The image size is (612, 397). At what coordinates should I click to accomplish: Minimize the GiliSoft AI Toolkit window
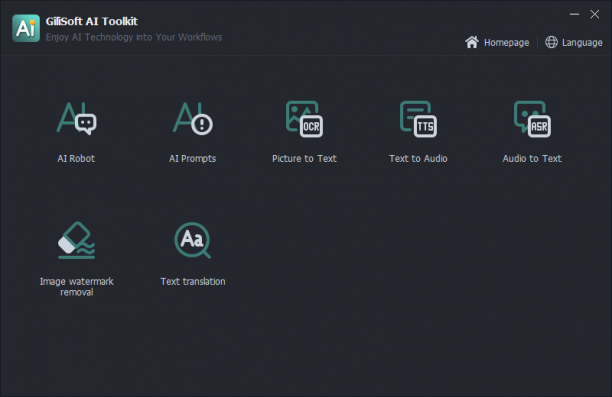click(x=574, y=14)
